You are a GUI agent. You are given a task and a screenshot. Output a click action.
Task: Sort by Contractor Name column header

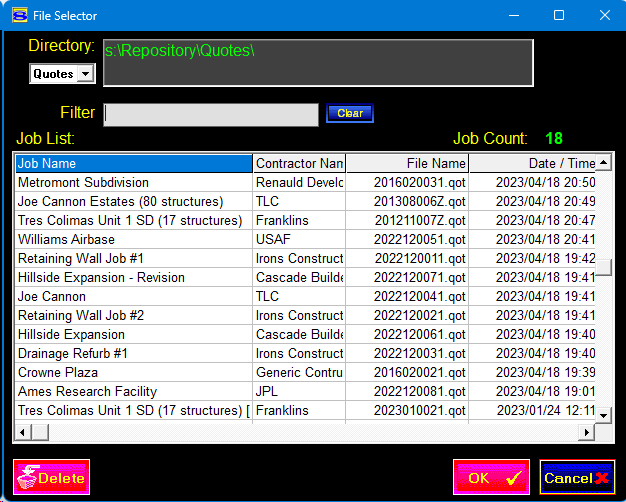coord(299,163)
